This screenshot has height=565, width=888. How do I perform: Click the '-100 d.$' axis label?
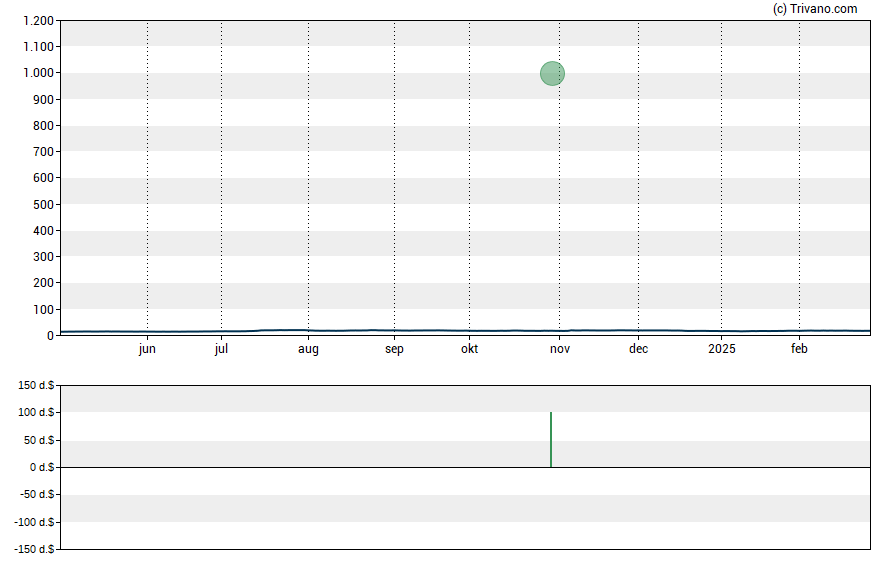(34, 522)
